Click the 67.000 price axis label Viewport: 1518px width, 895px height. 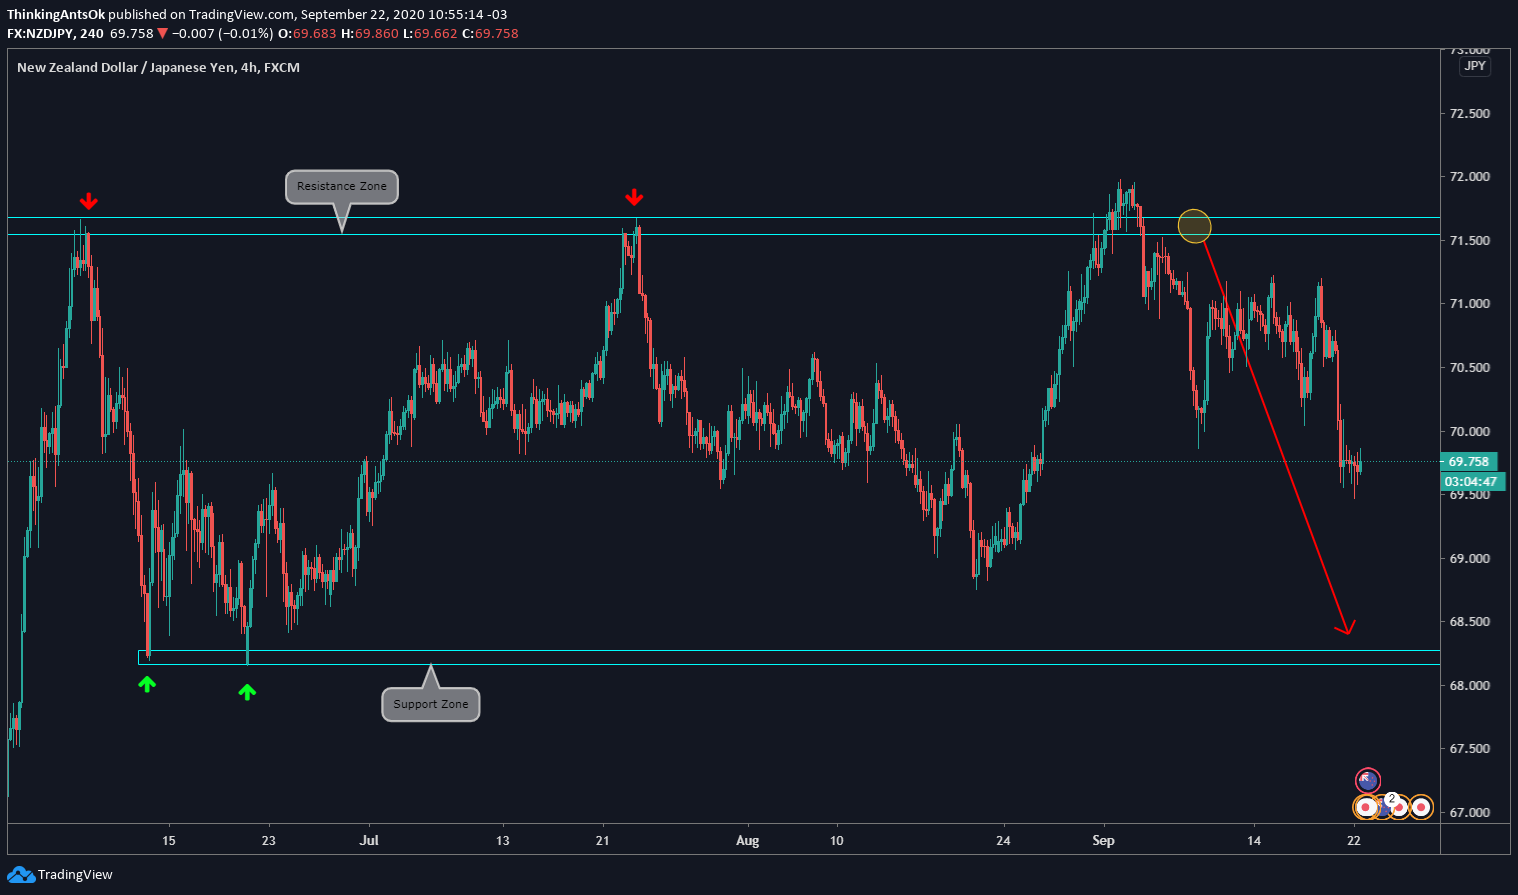[x=1469, y=813]
